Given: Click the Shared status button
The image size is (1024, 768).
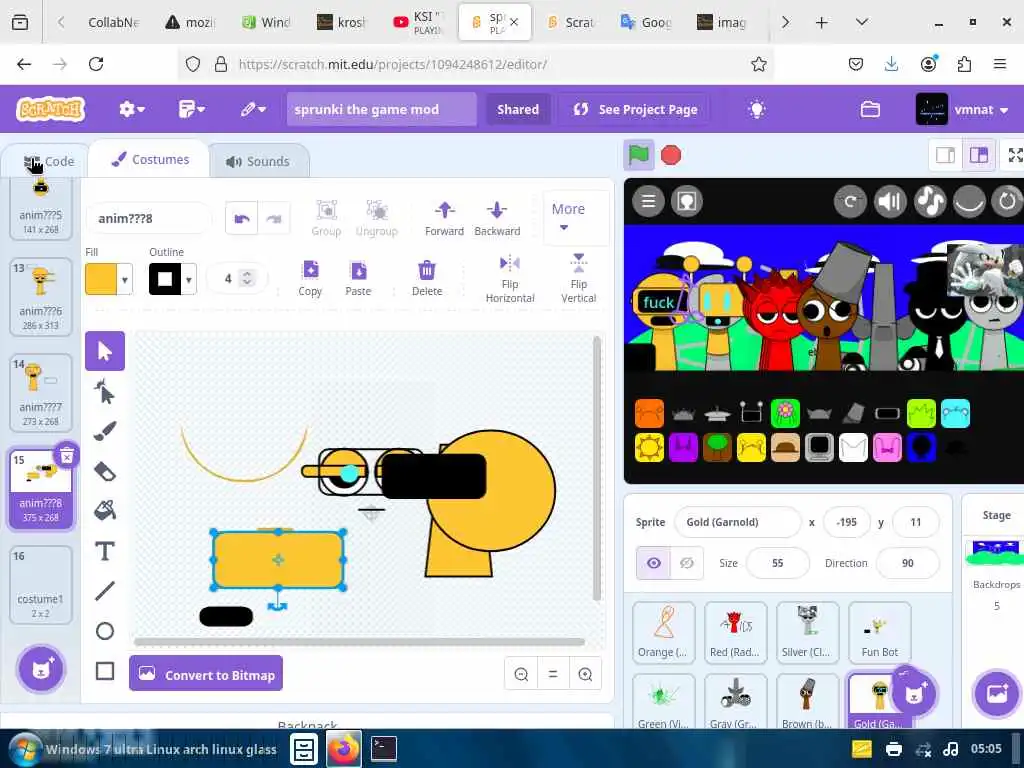Looking at the screenshot, I should click(518, 110).
